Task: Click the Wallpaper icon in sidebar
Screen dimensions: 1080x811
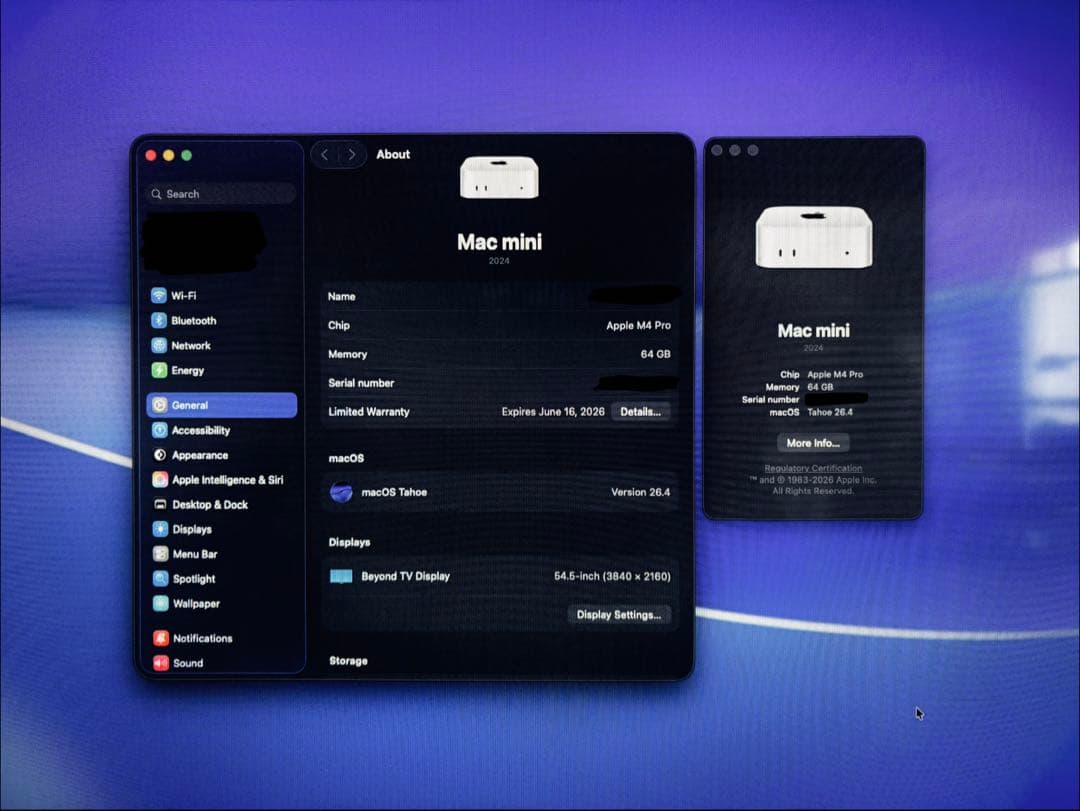Action: pos(160,604)
